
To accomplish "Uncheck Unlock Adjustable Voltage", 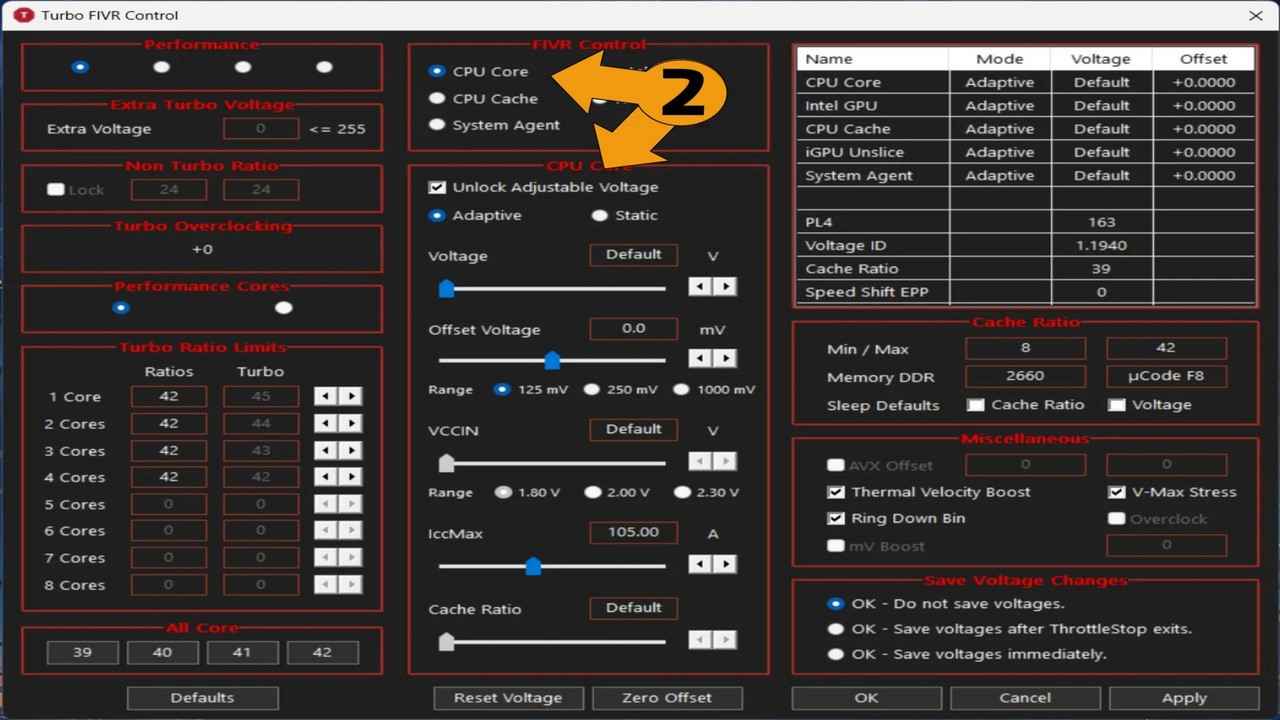I will coord(436,186).
